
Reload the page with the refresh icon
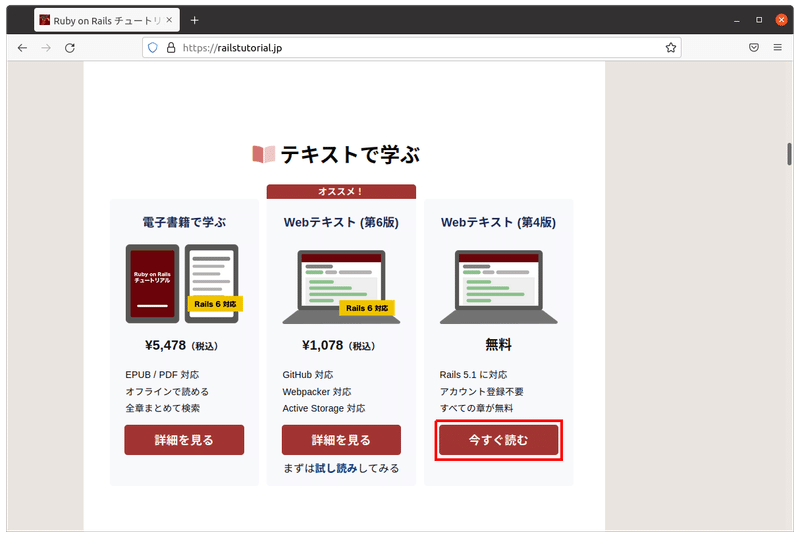tap(70, 48)
